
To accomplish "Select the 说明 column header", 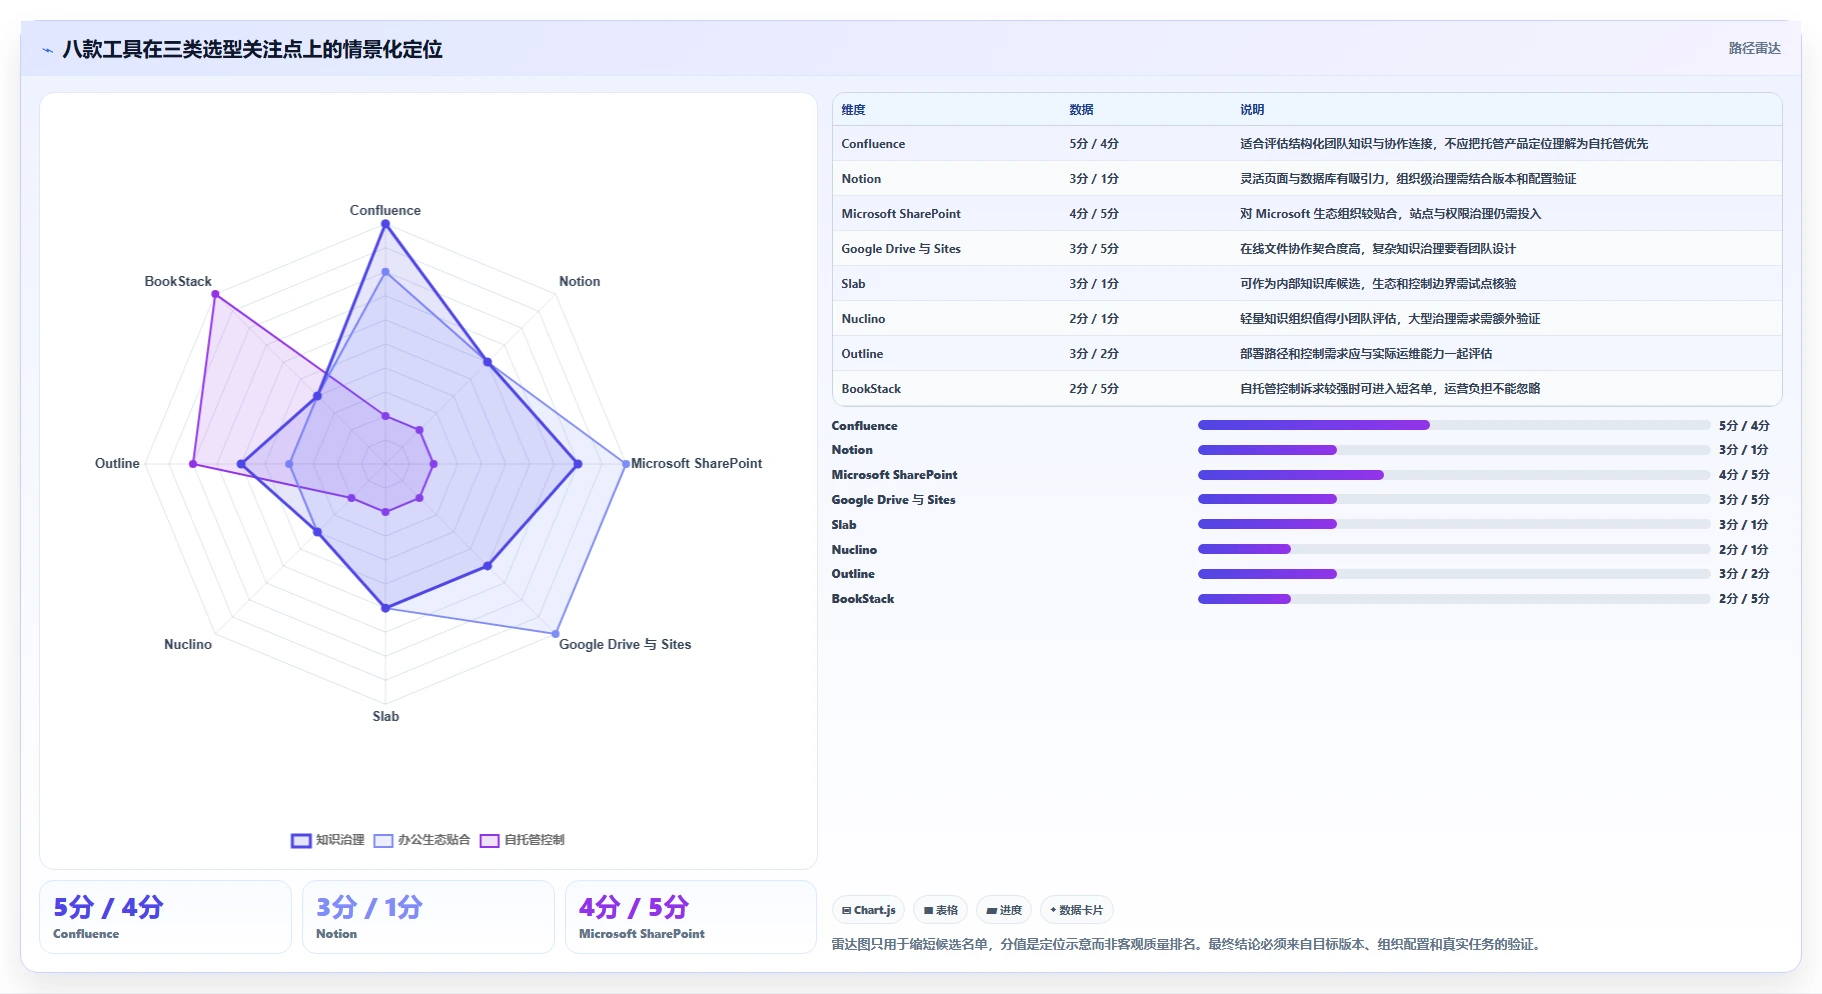I will coord(1252,110).
